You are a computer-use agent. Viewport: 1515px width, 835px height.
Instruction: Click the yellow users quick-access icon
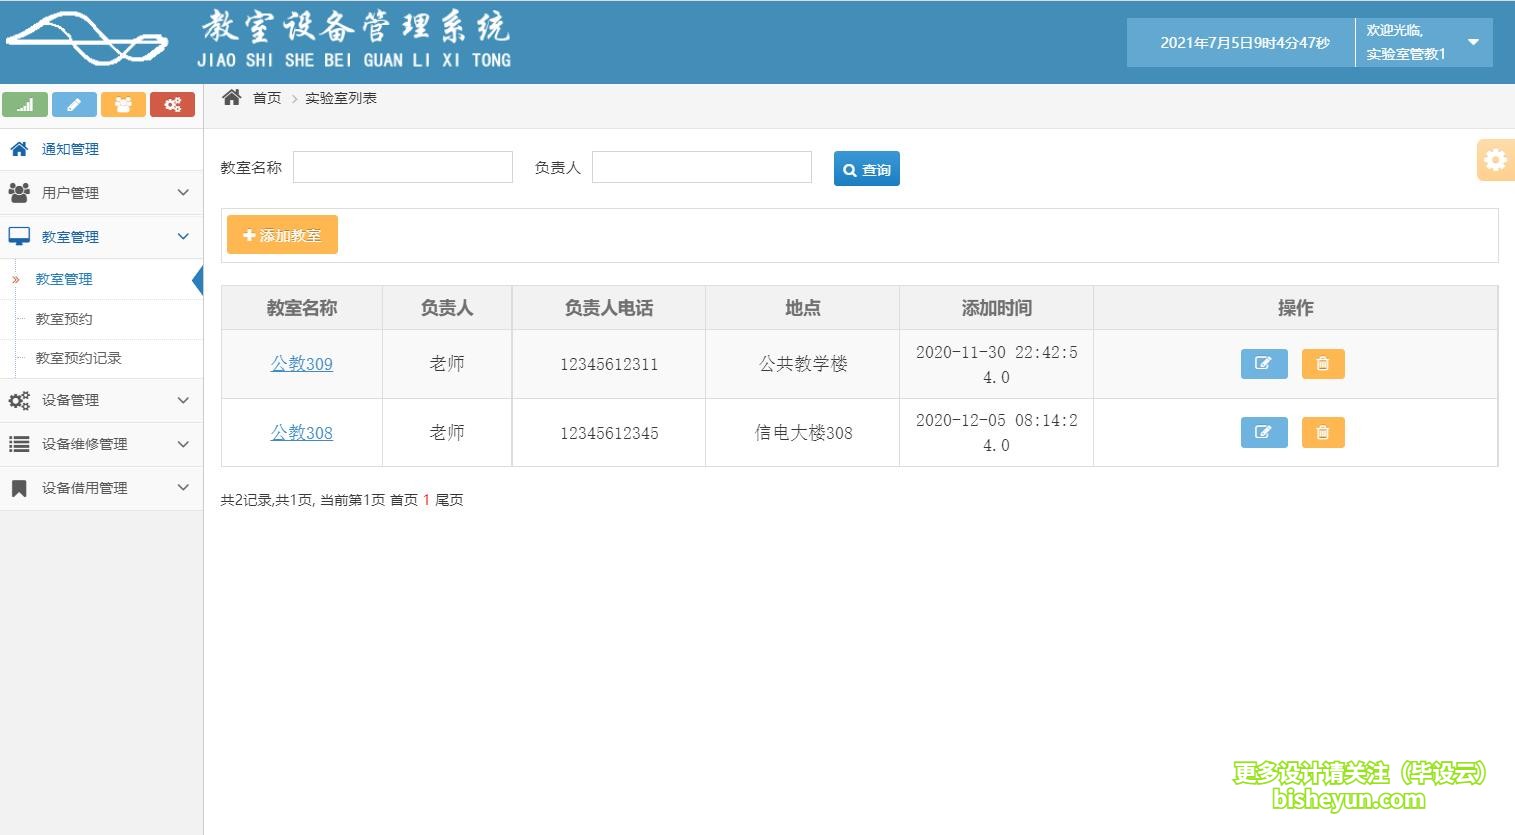click(x=123, y=104)
